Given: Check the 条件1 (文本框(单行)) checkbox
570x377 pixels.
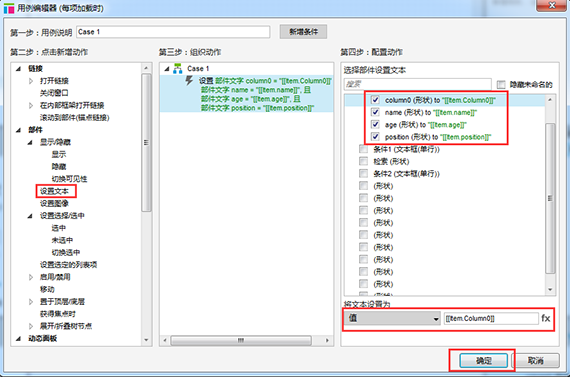Looking at the screenshot, I should tap(363, 149).
